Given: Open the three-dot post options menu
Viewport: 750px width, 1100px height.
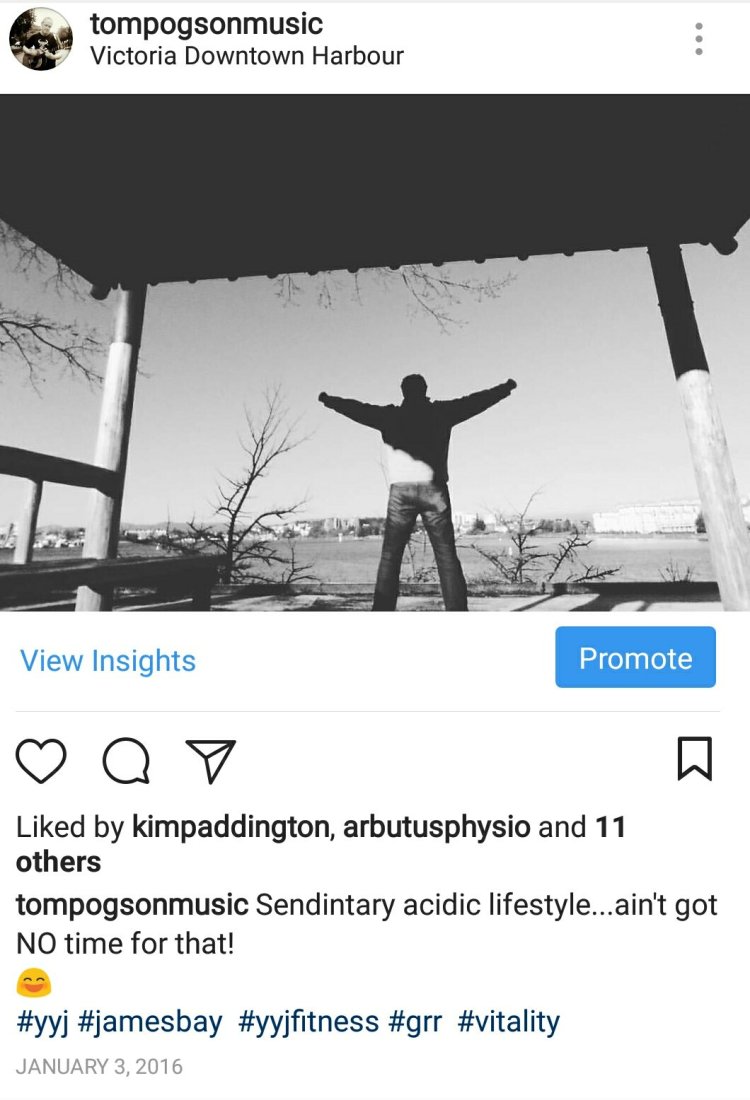Looking at the screenshot, I should [x=698, y=39].
